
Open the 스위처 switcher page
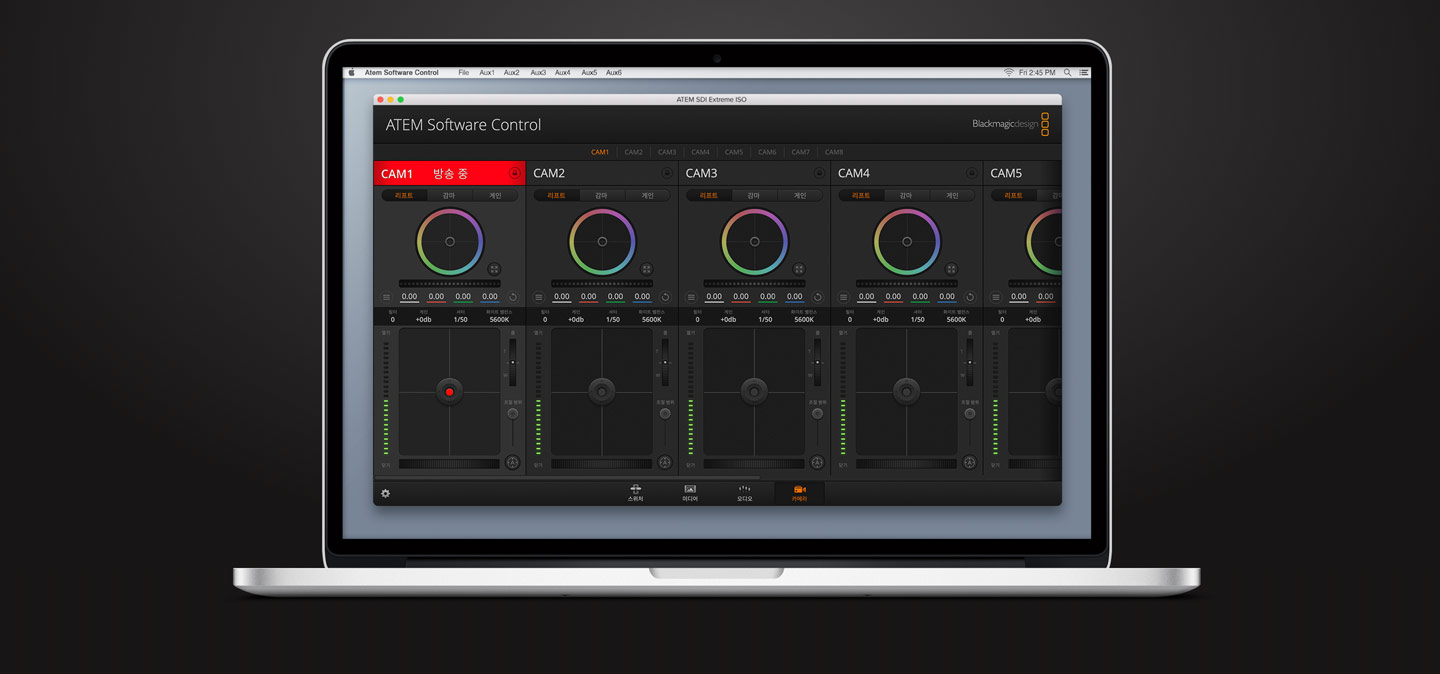635,492
